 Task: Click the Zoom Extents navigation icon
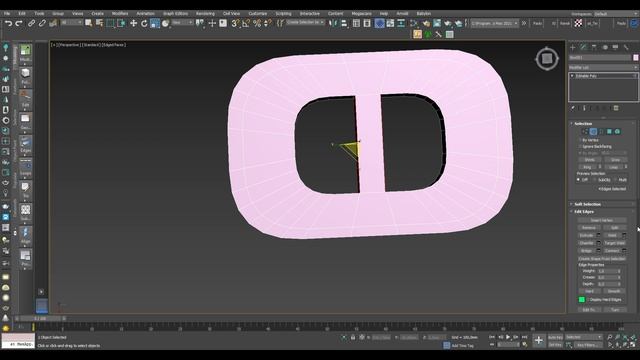tap(625, 337)
